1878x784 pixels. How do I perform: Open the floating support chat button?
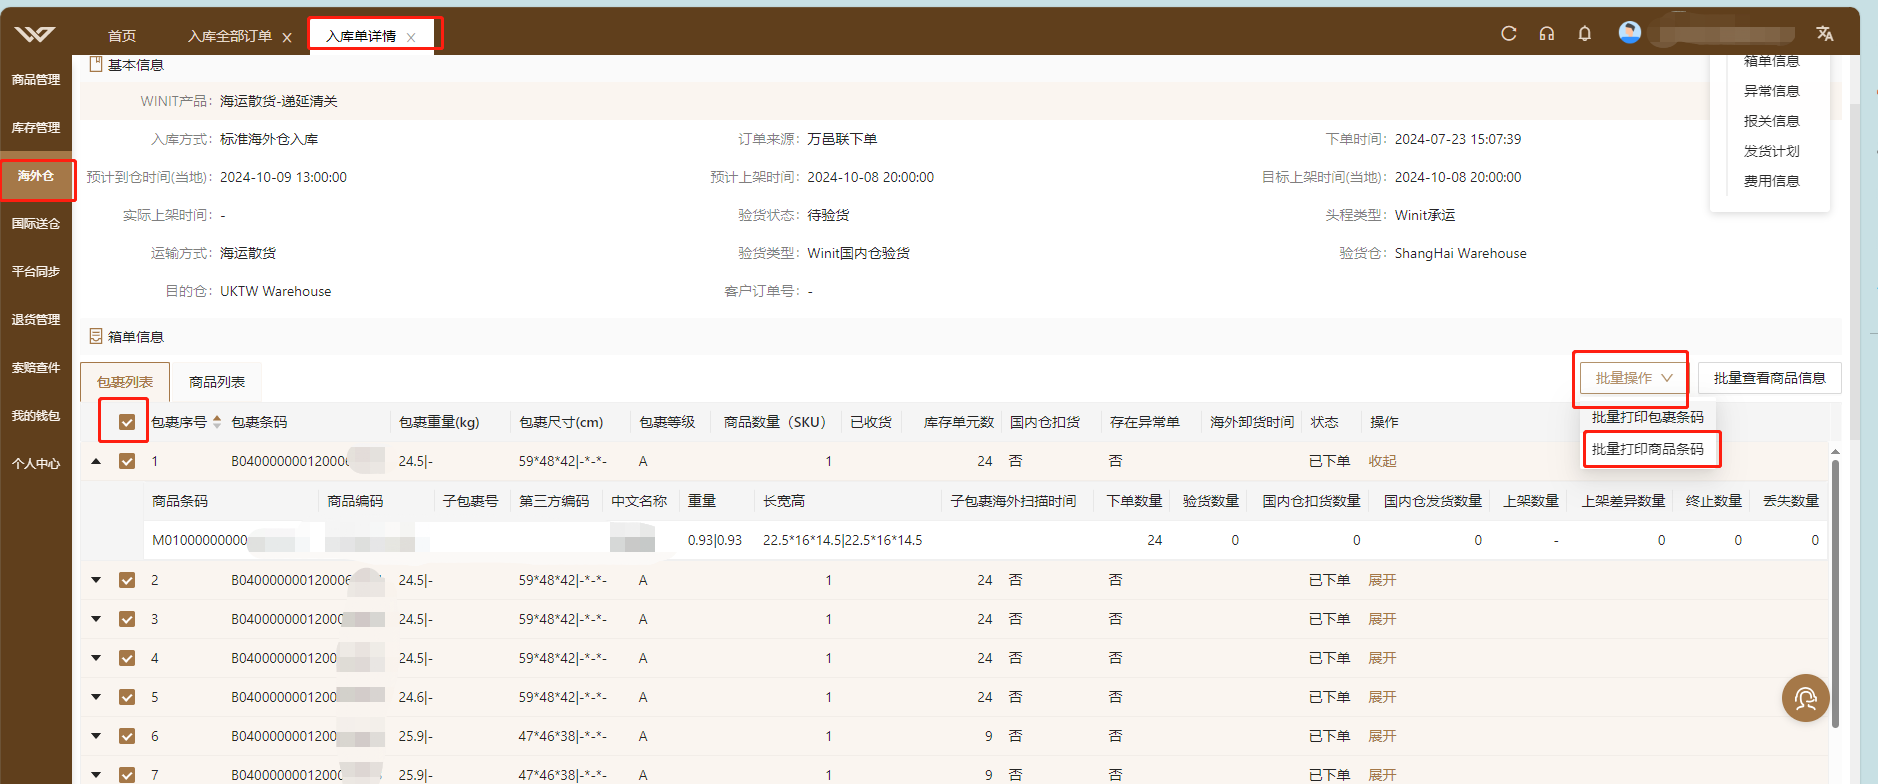1806,698
